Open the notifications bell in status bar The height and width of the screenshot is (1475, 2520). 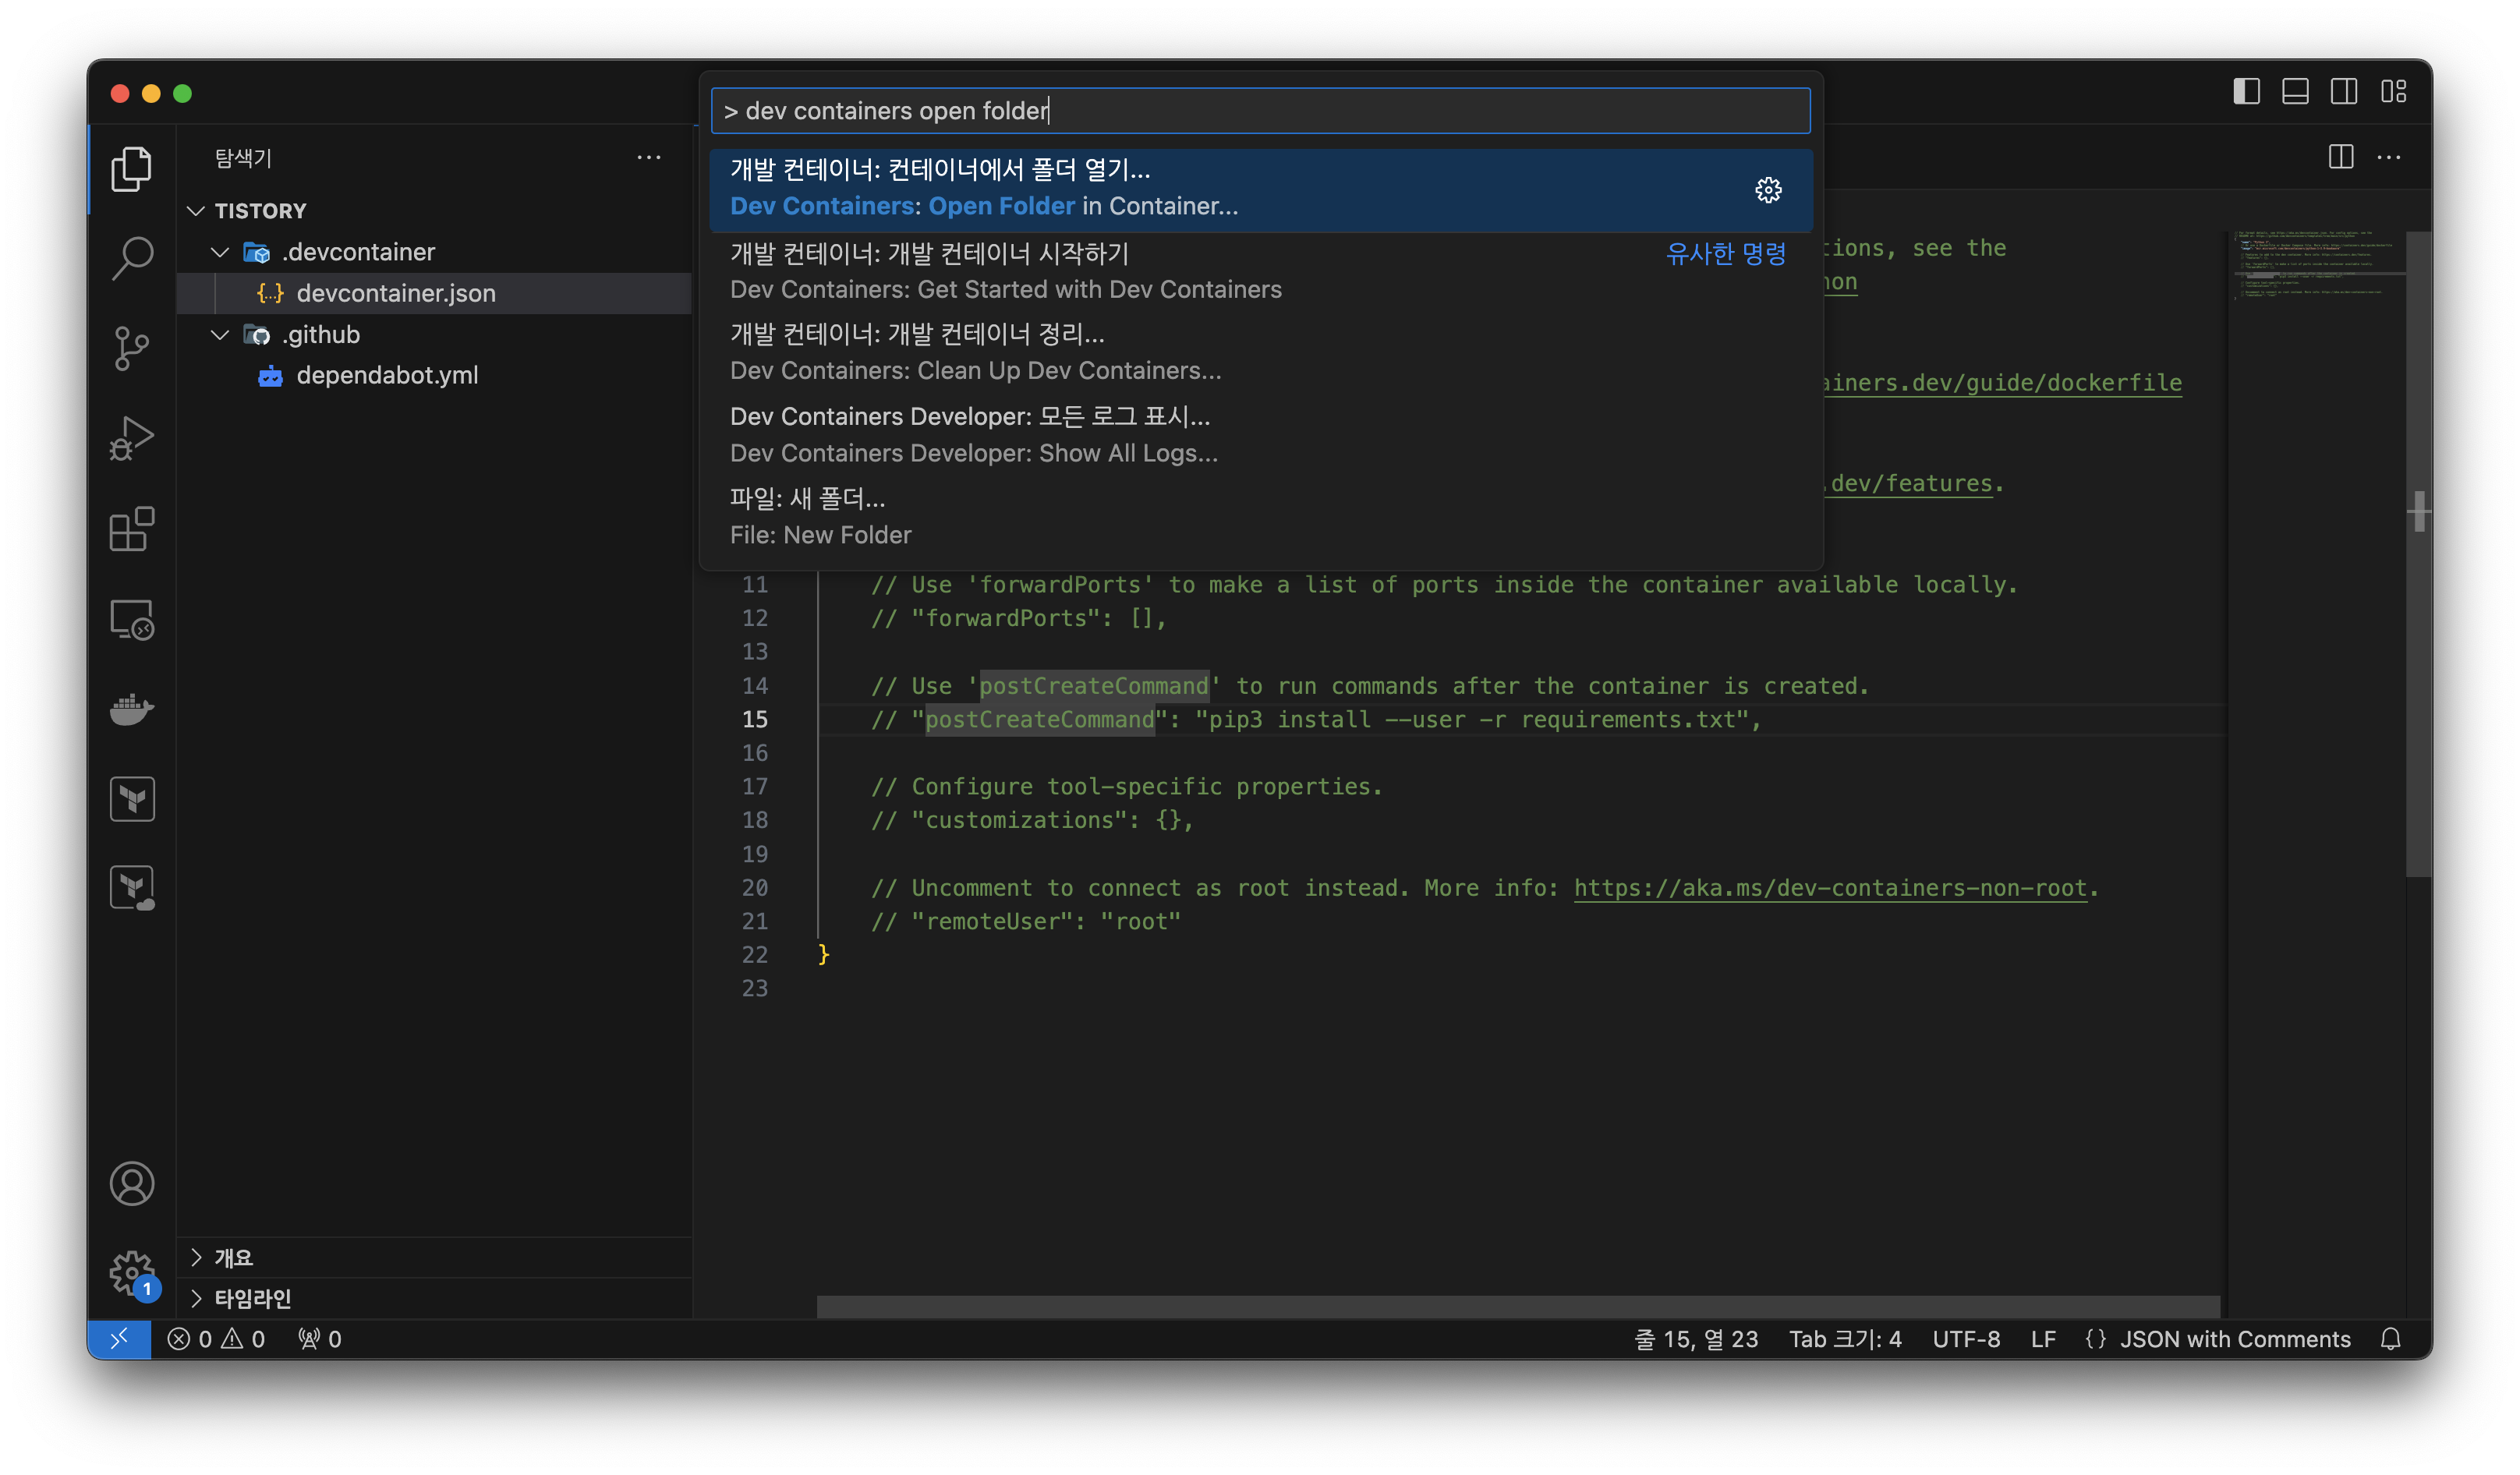click(x=2390, y=1338)
